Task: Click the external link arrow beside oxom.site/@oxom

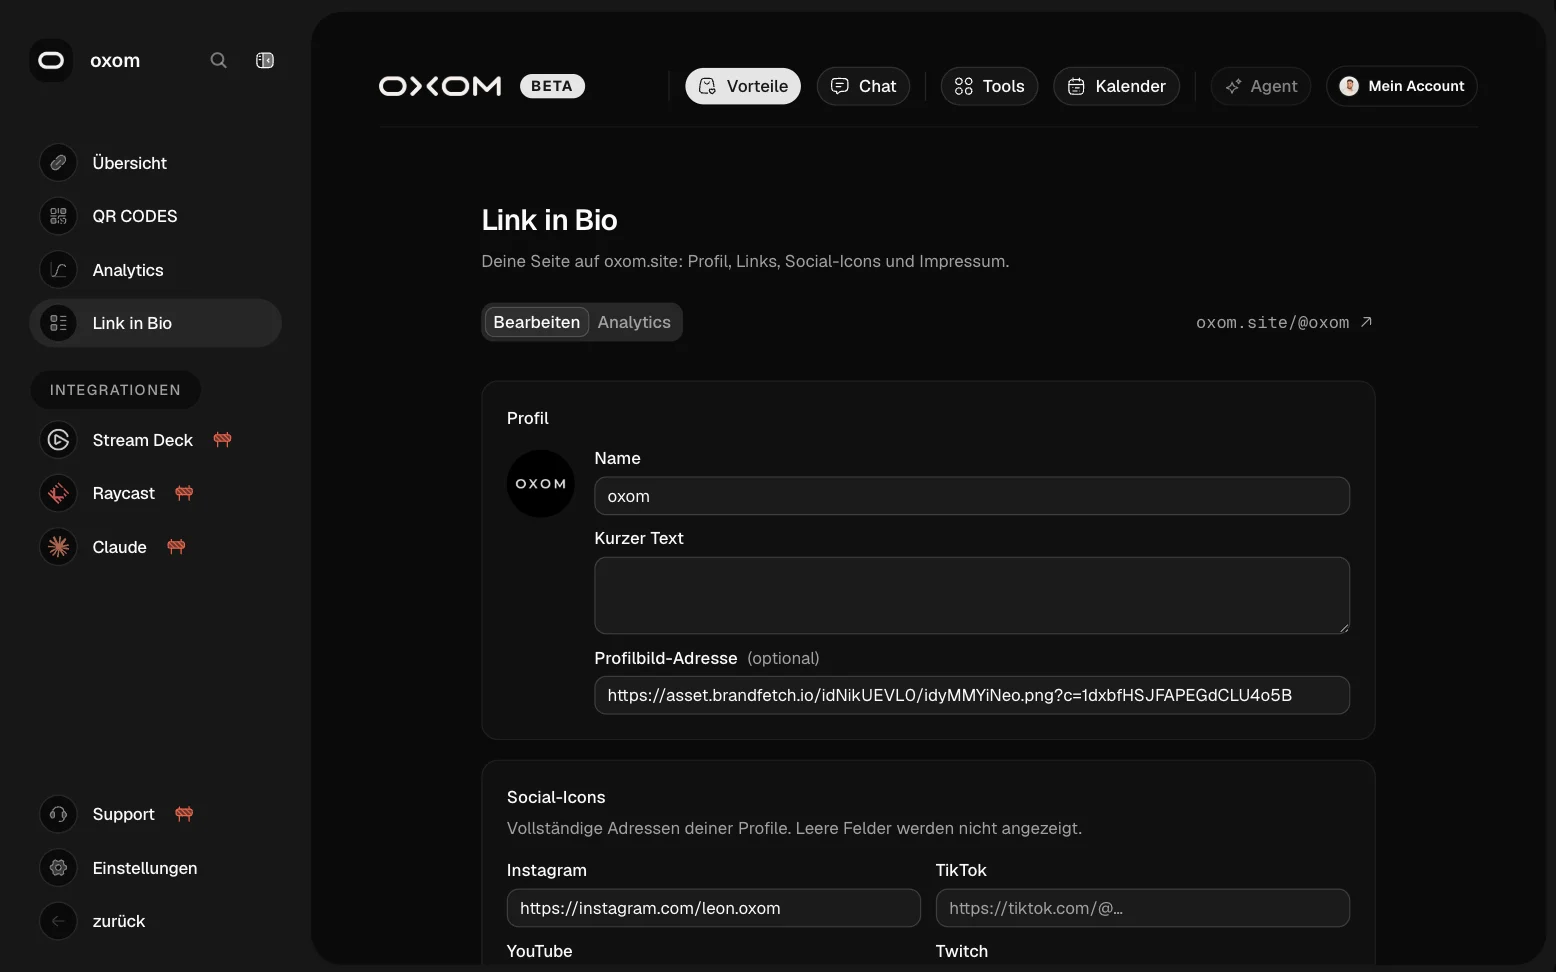Action: point(1366,322)
